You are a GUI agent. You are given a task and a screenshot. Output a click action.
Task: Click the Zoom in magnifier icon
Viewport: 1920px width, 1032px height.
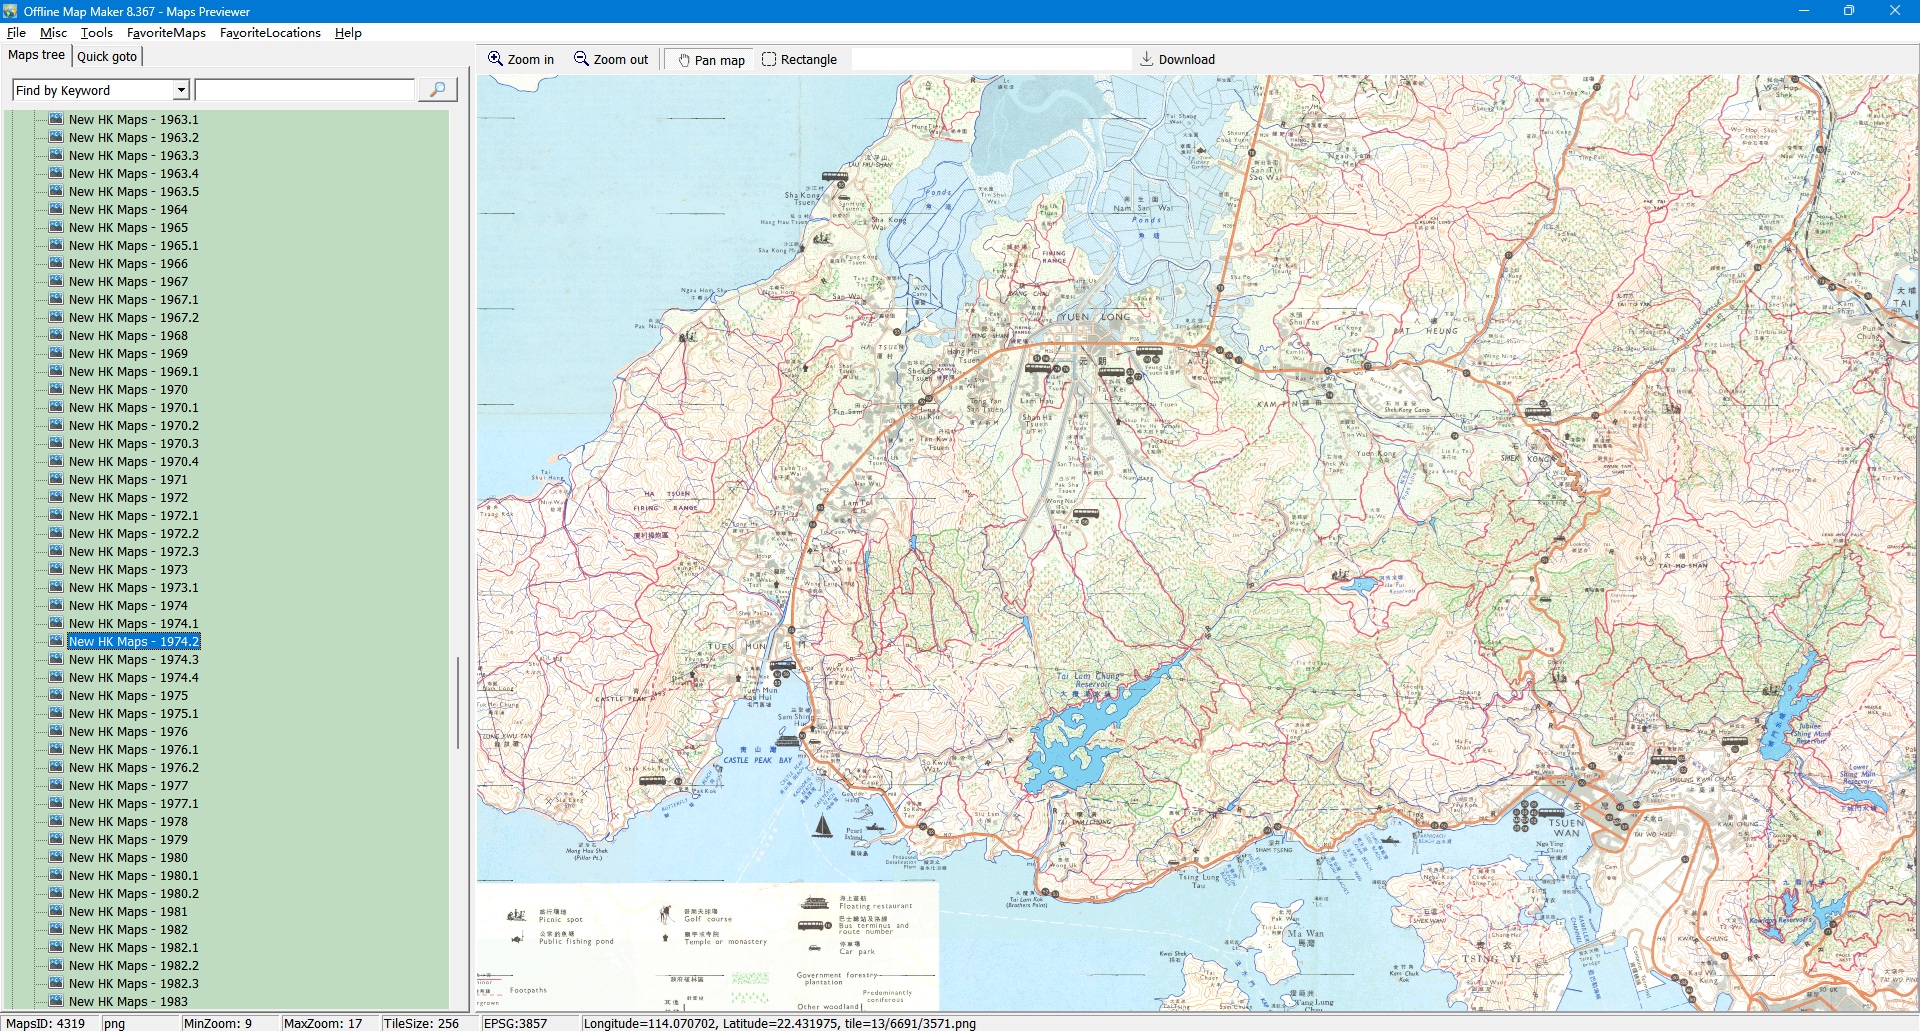click(495, 59)
